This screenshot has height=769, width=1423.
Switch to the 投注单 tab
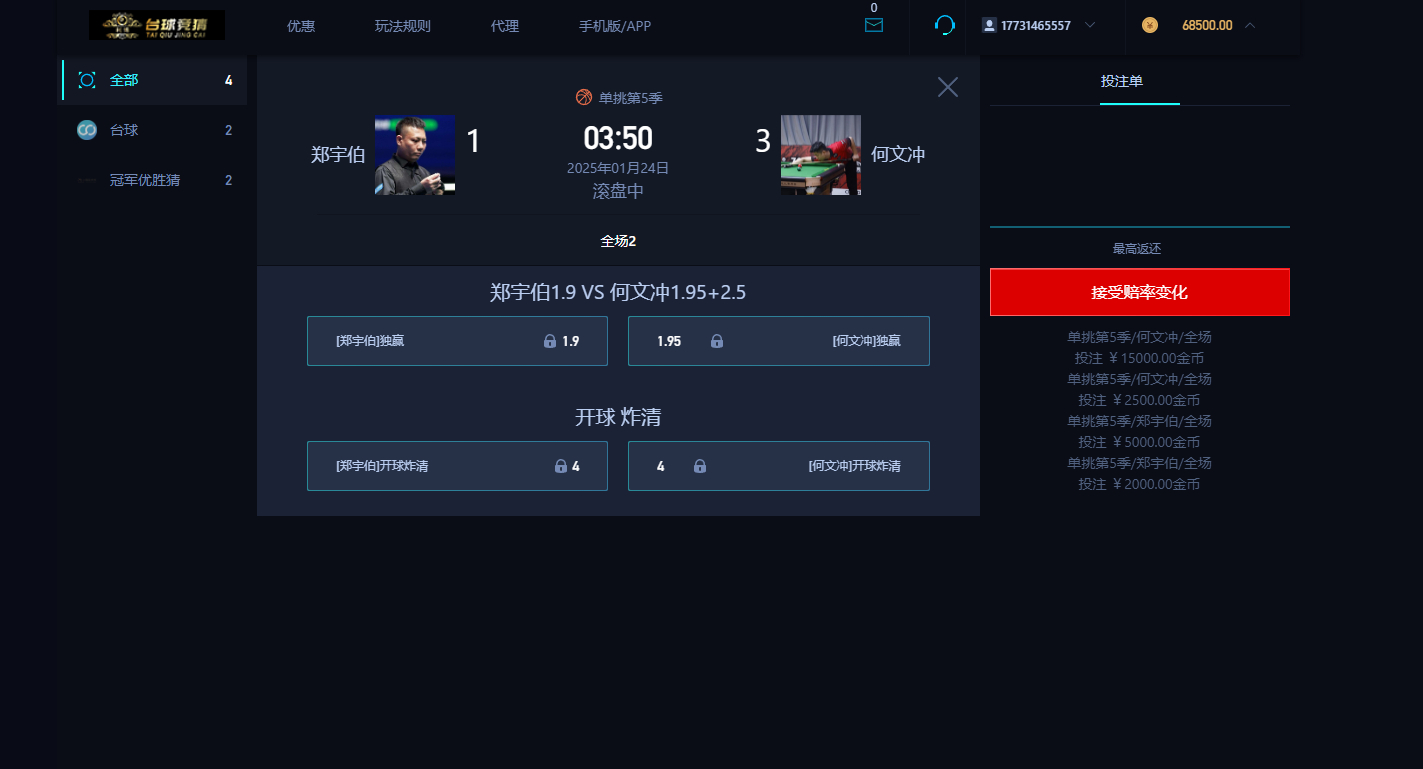click(x=1121, y=81)
